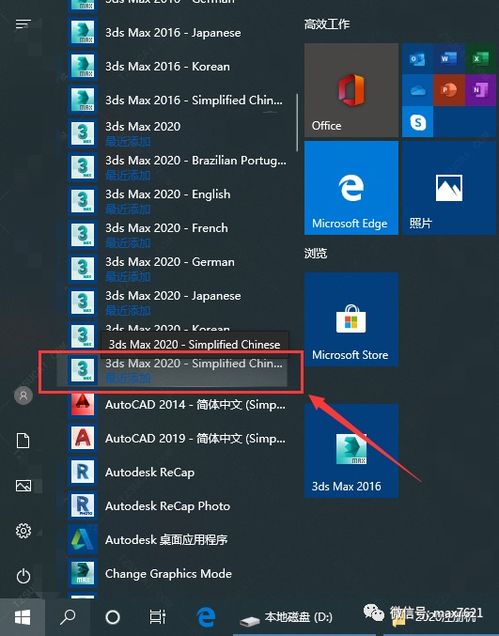The height and width of the screenshot is (636, 499).
Task: Open OneDrive small tile
Action: click(x=417, y=90)
